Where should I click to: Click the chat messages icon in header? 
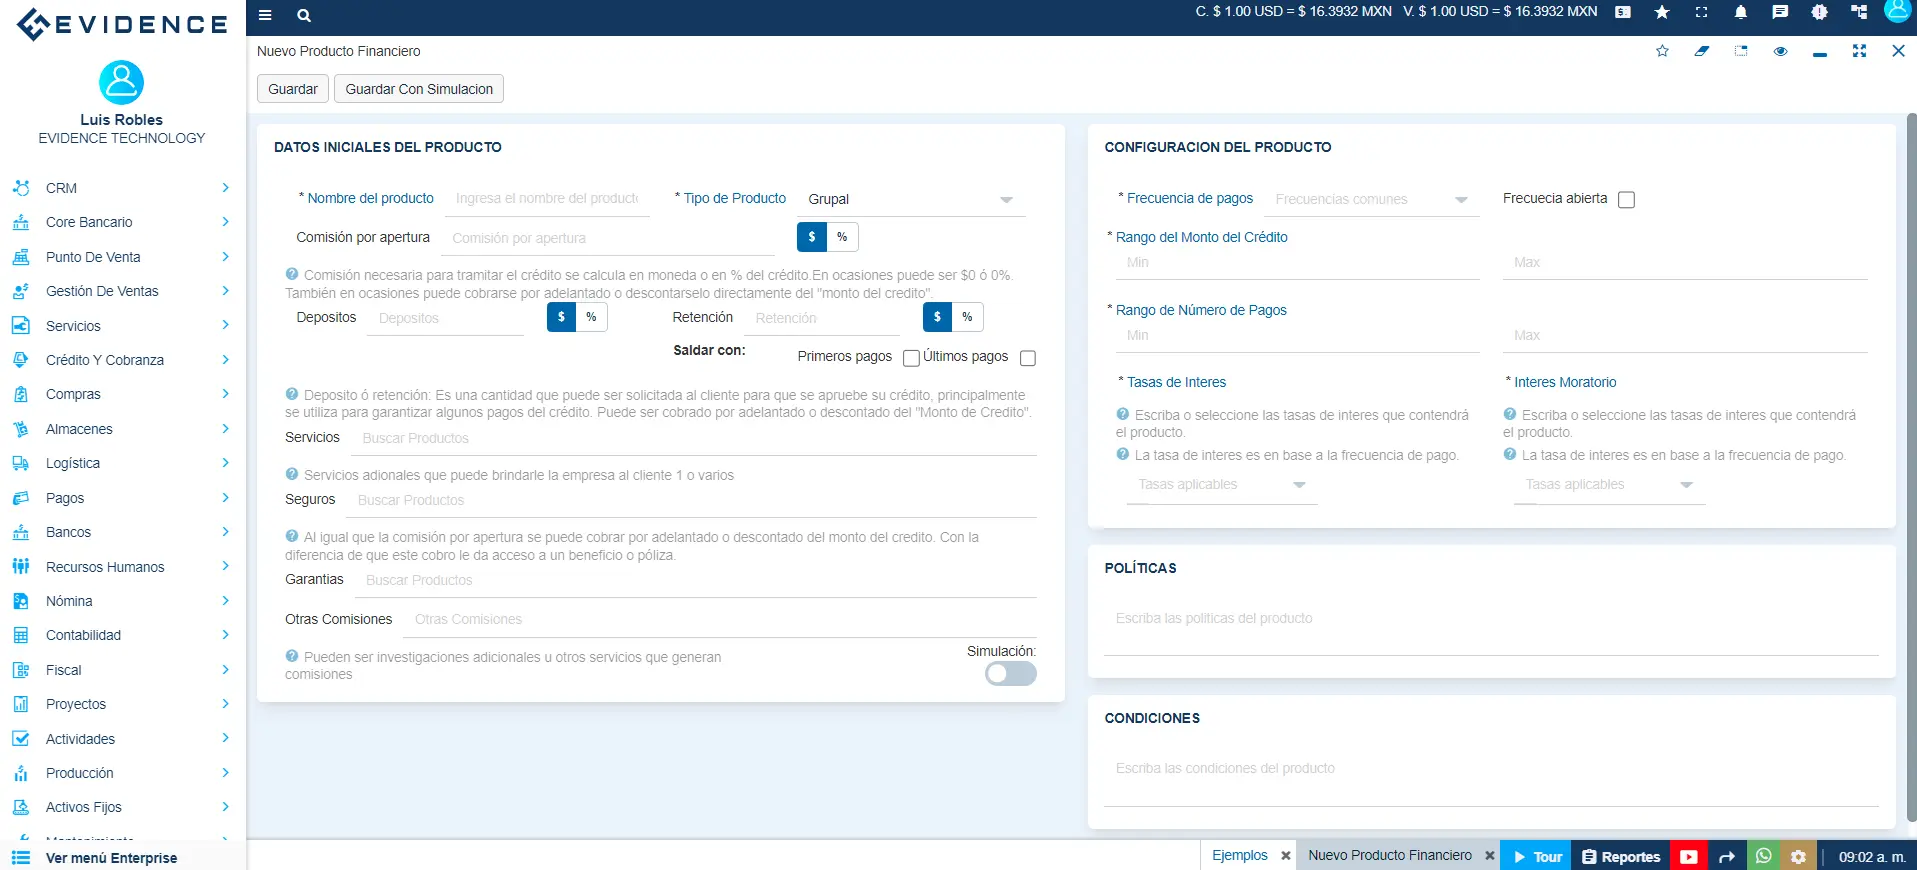point(1780,13)
